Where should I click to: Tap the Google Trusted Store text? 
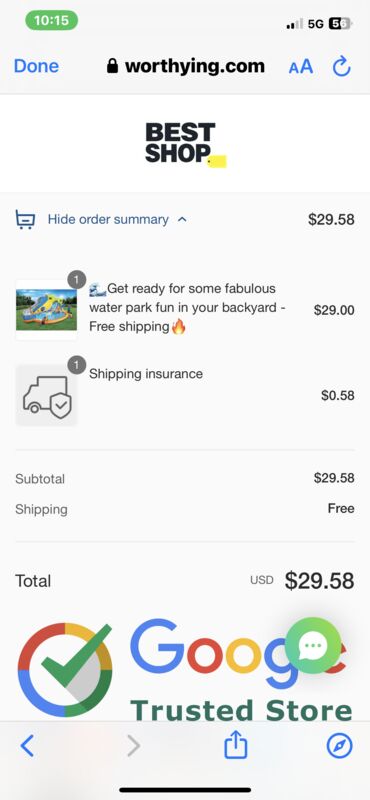coord(241,710)
